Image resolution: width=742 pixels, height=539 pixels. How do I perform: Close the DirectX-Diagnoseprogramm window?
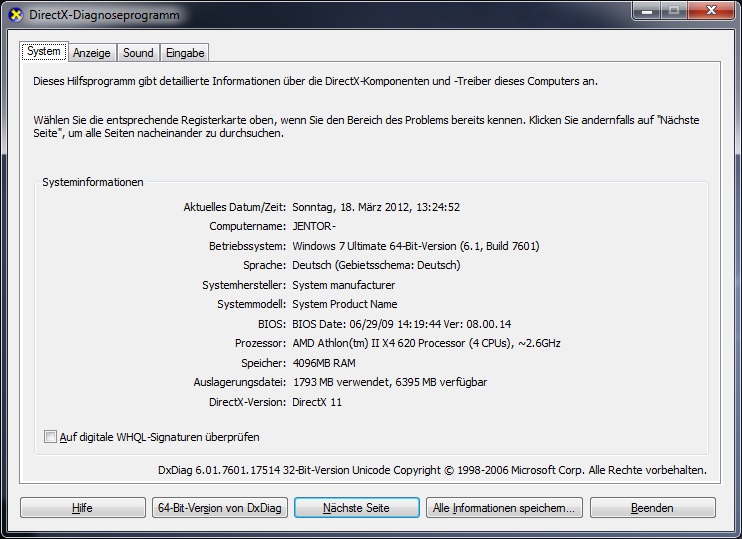click(711, 10)
